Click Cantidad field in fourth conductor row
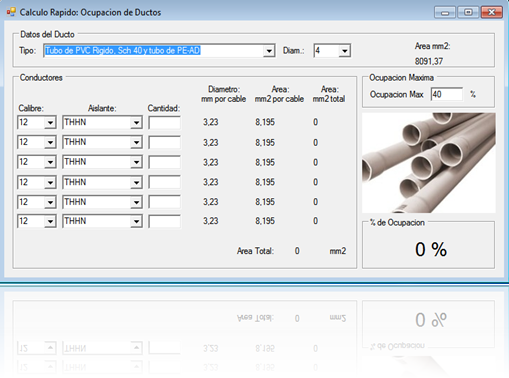The height and width of the screenshot is (378, 509). [x=164, y=182]
